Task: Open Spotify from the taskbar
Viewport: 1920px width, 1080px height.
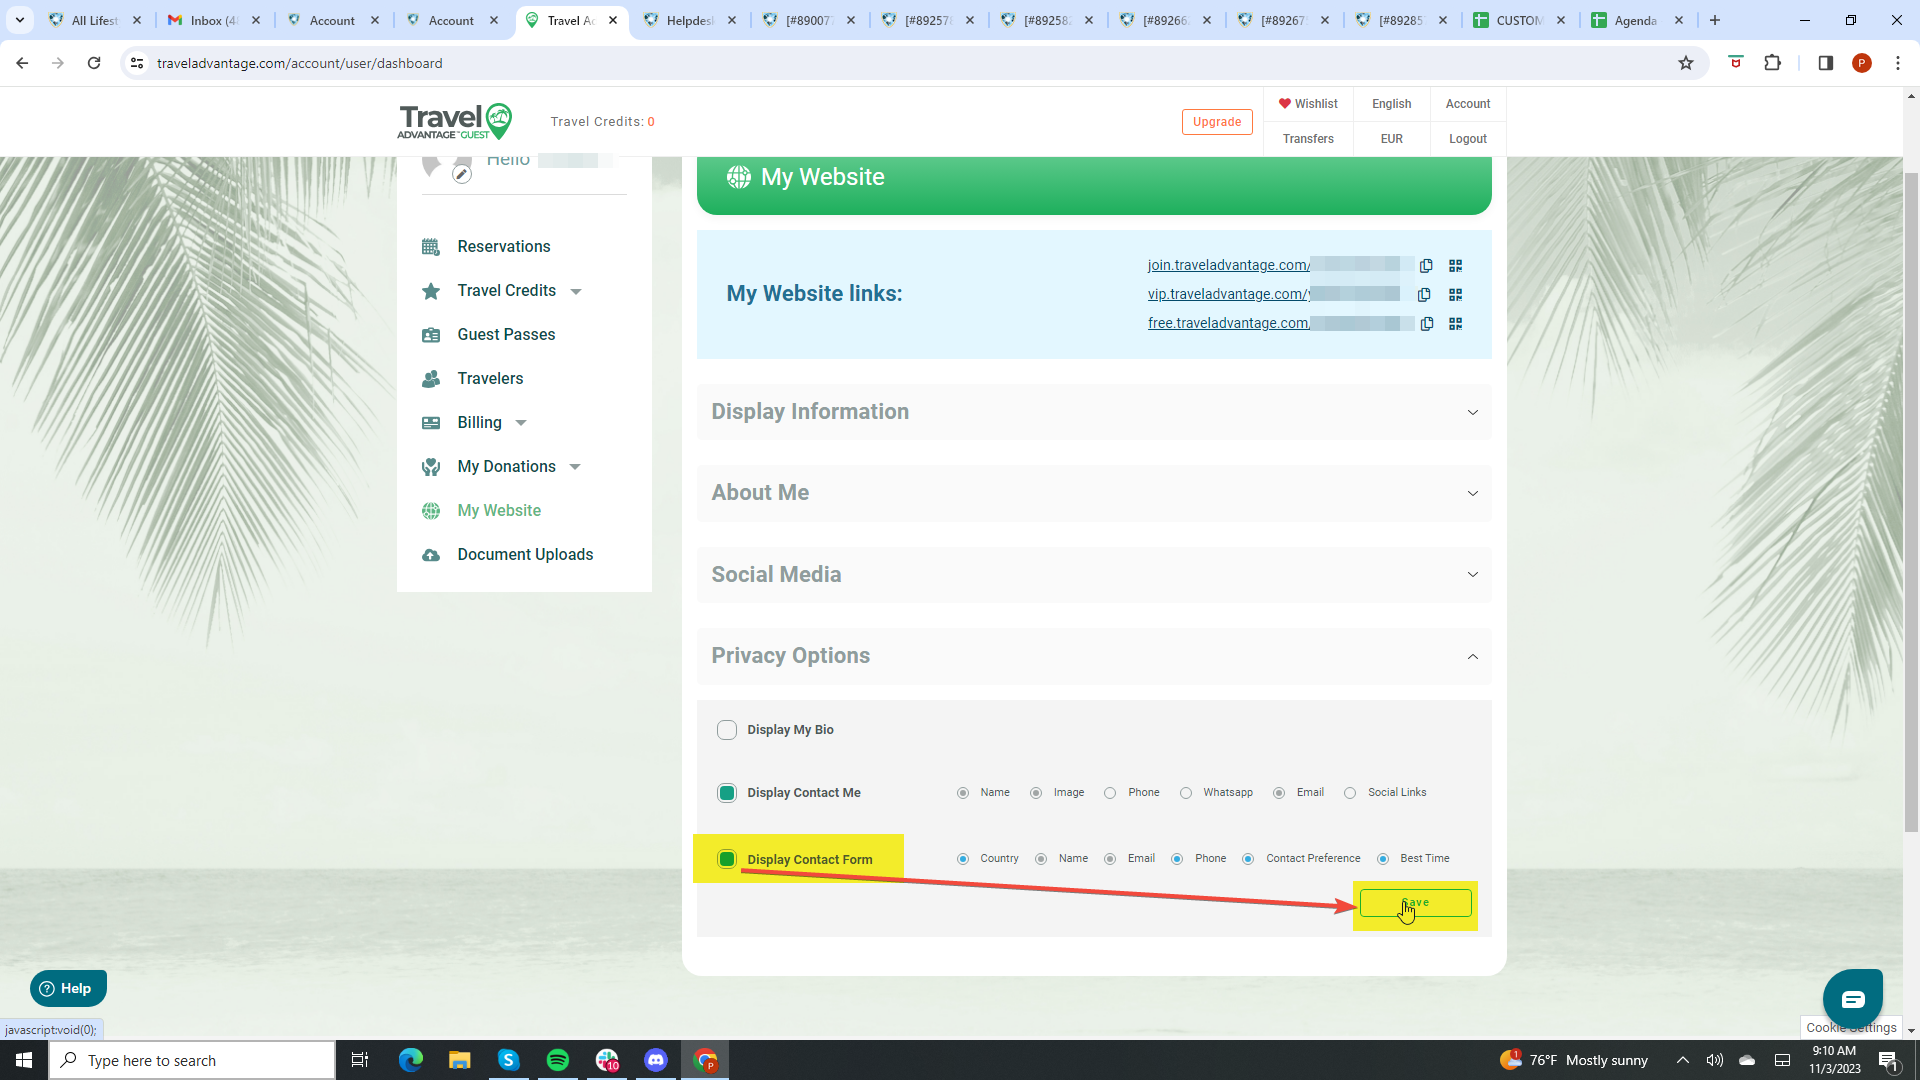Action: click(x=558, y=1060)
